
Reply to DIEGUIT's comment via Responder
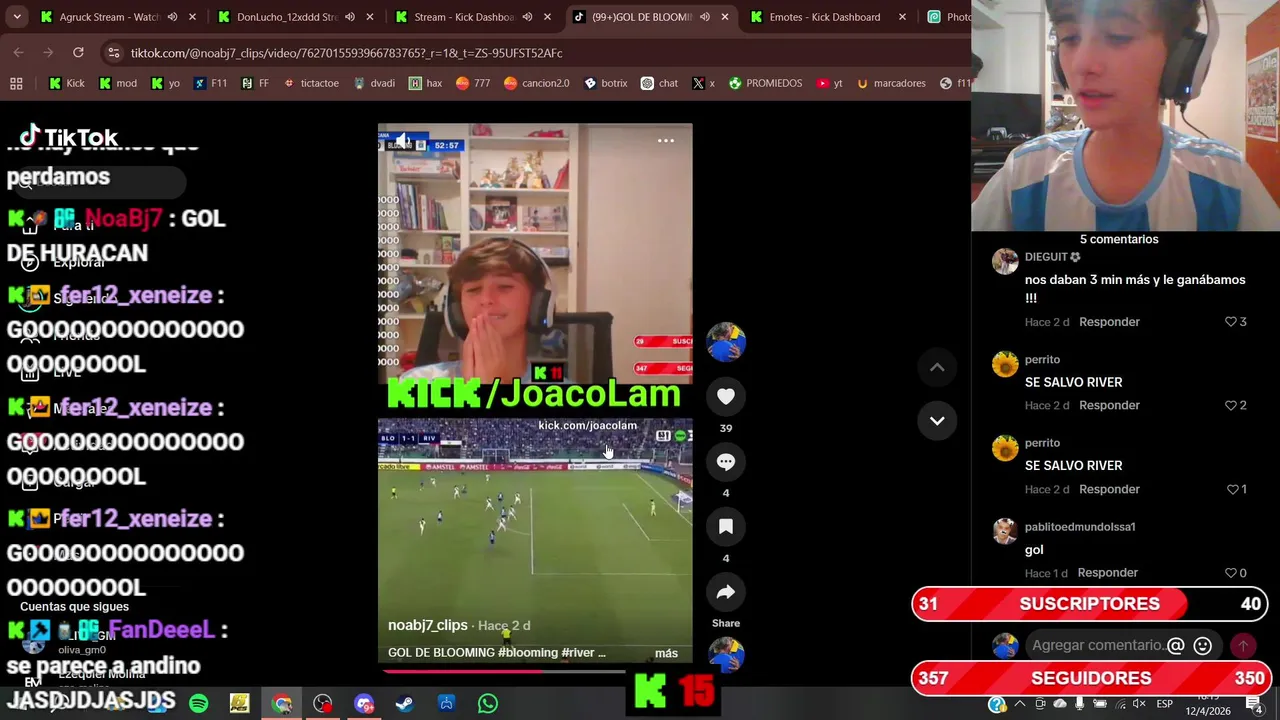(1109, 322)
